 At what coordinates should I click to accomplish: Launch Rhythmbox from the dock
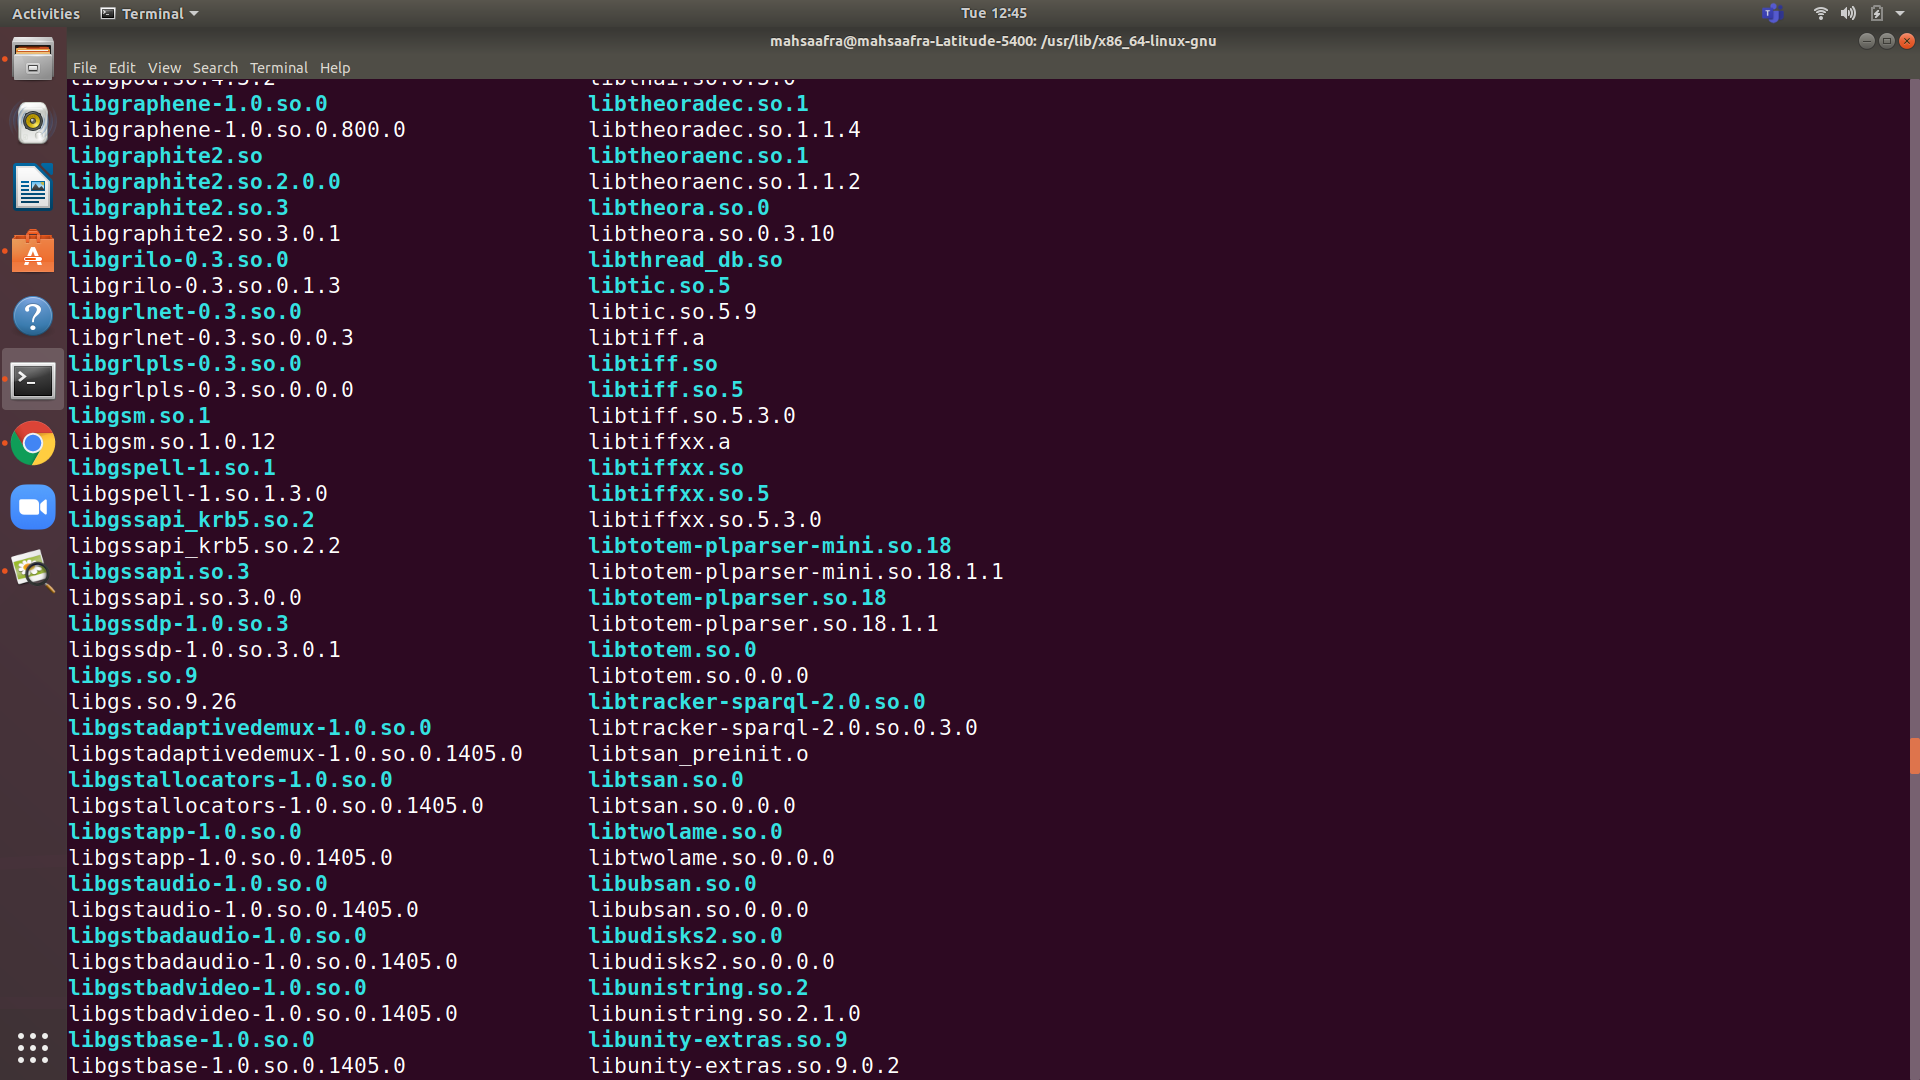click(x=33, y=123)
